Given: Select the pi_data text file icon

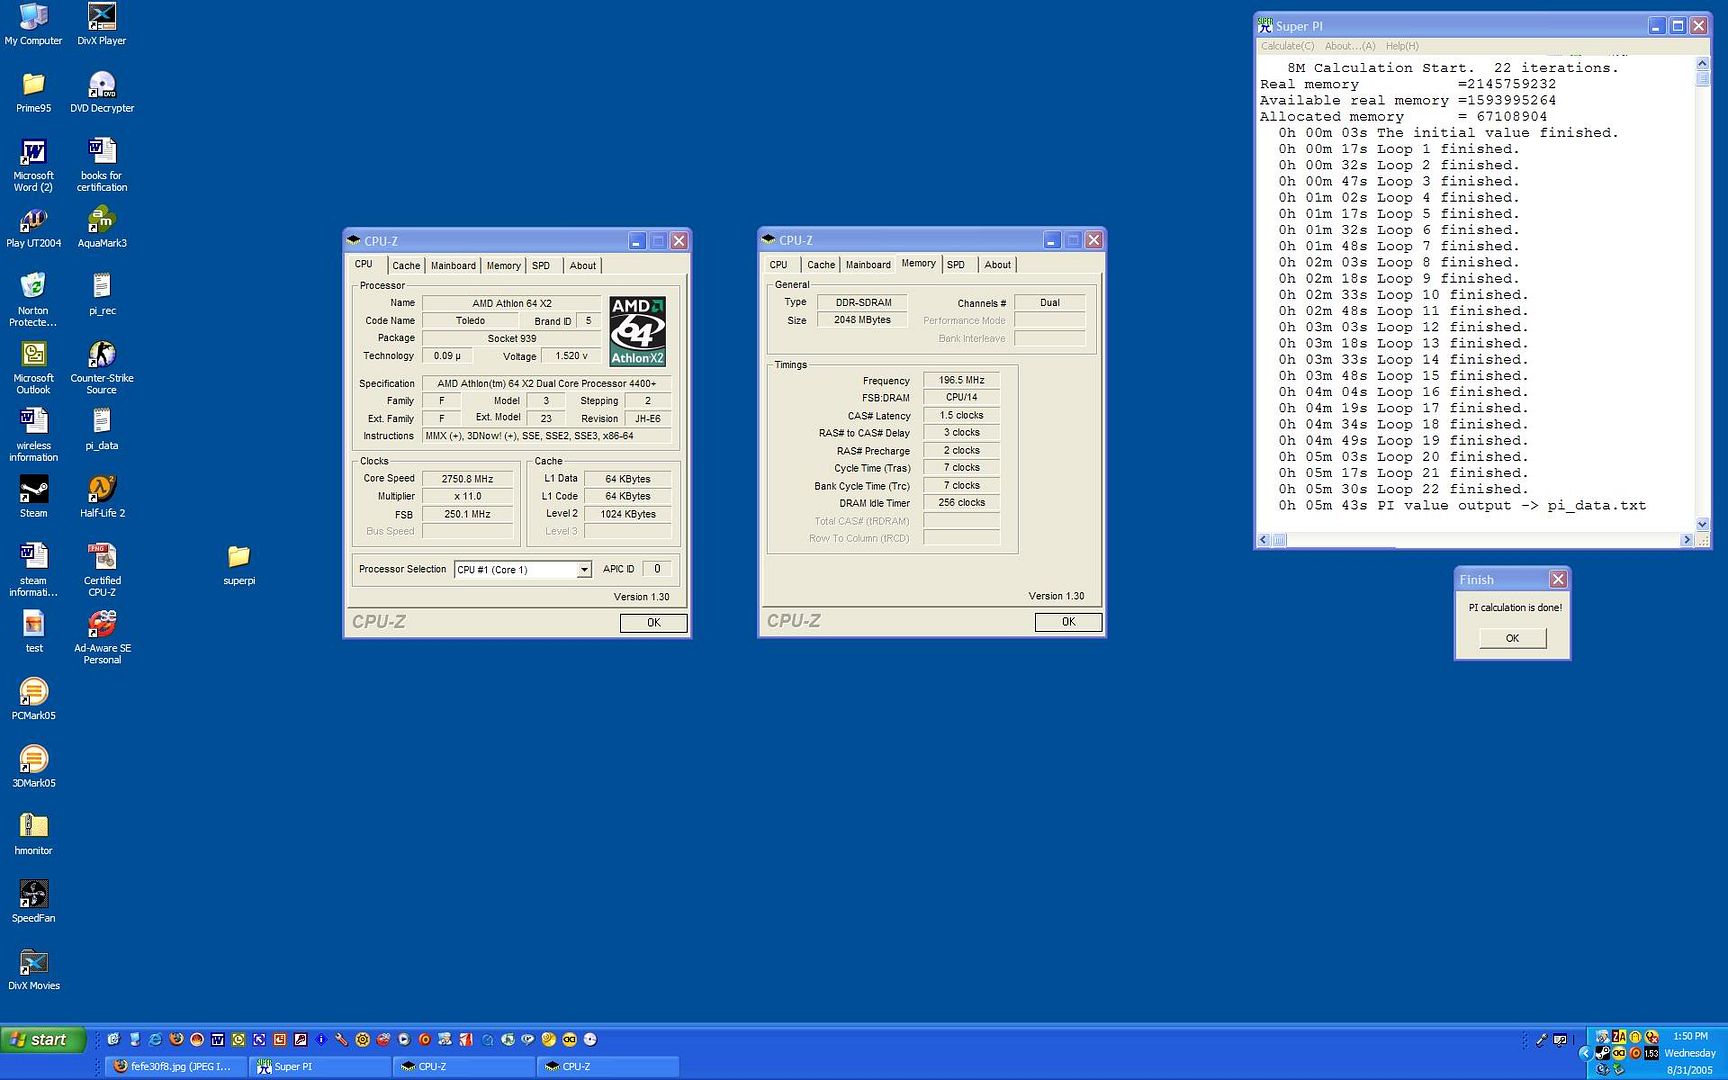Looking at the screenshot, I should click(x=102, y=429).
